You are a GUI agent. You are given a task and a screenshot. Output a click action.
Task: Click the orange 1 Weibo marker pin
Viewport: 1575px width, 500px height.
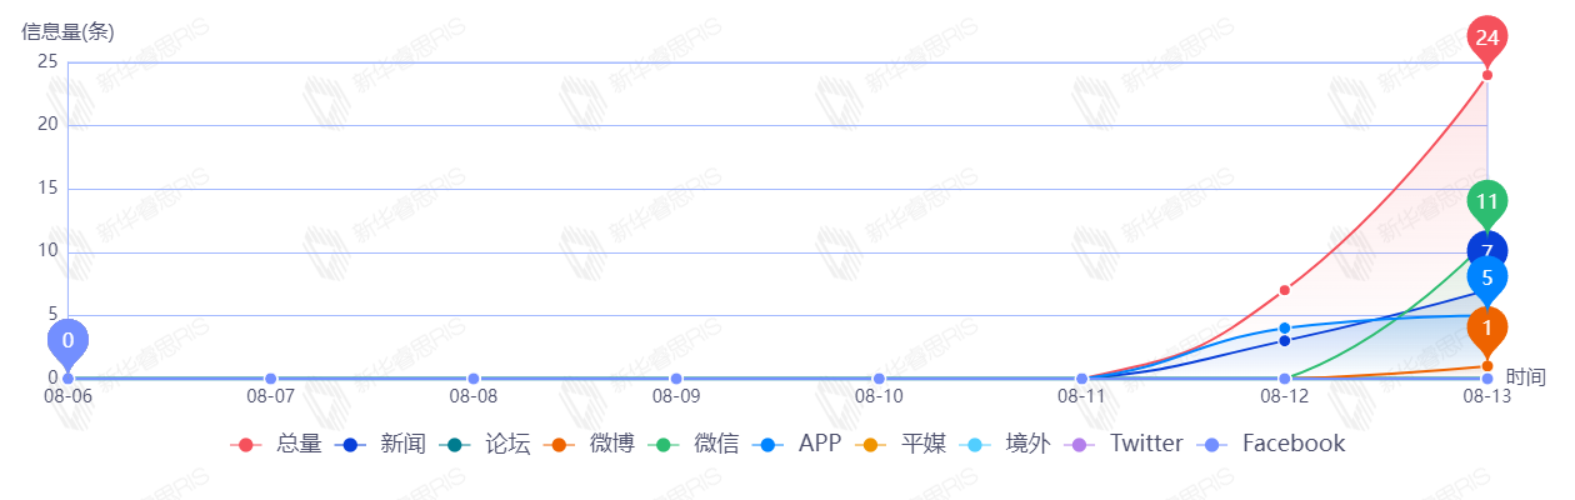tap(1487, 329)
